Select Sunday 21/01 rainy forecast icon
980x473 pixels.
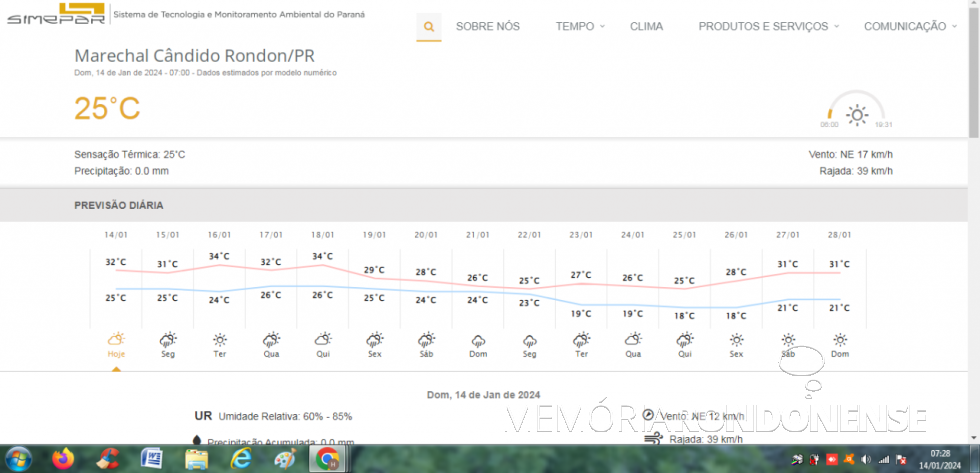tap(478, 340)
